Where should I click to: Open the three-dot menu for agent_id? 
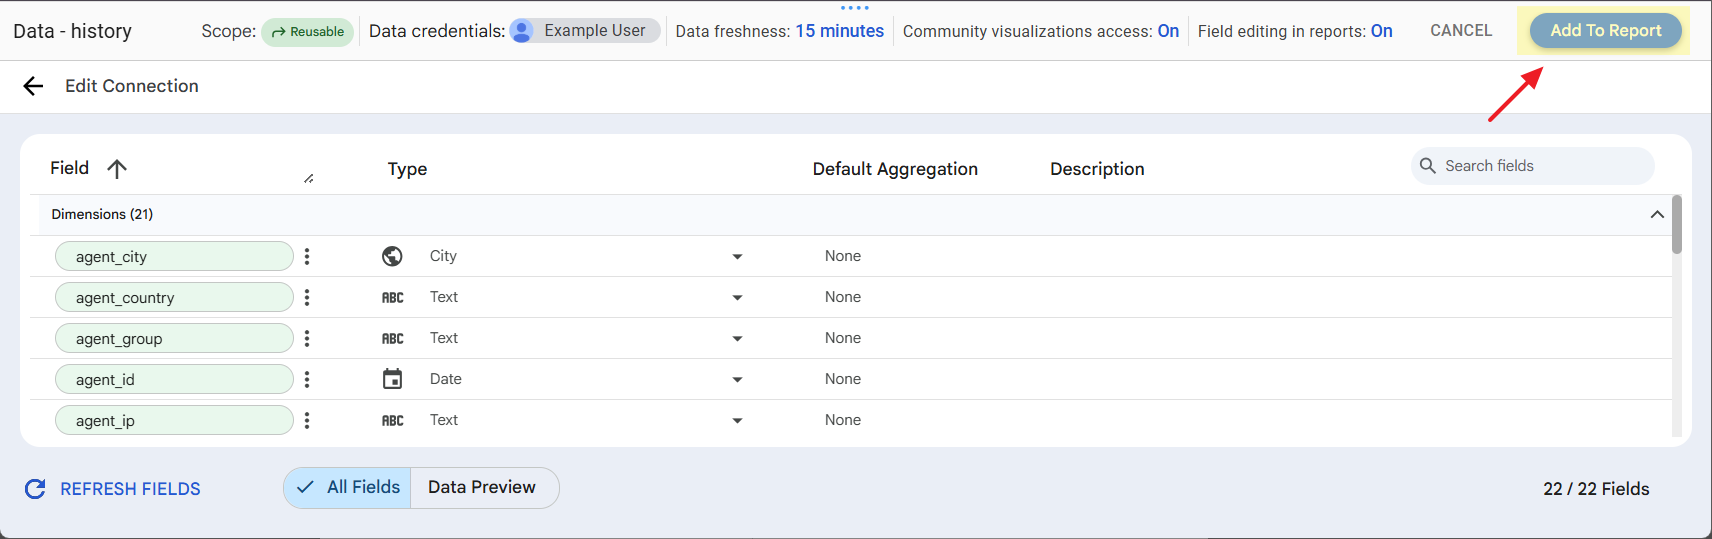(307, 380)
